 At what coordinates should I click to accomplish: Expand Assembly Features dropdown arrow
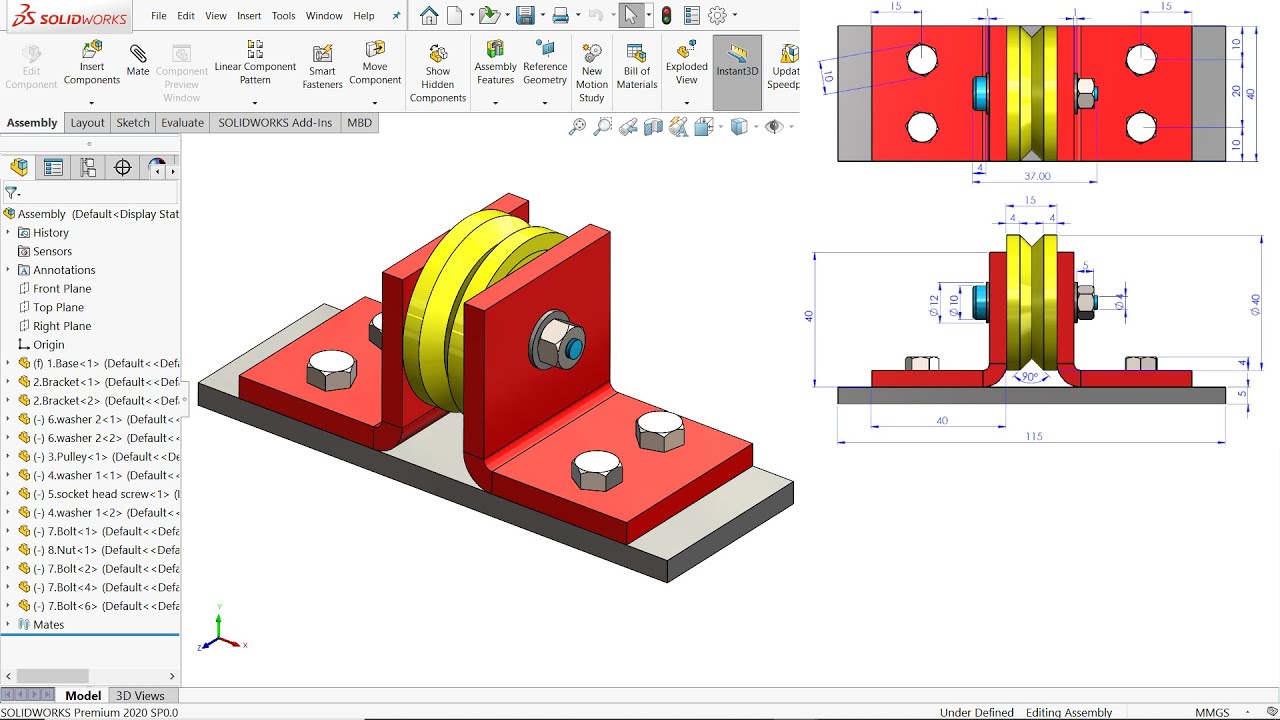point(495,103)
